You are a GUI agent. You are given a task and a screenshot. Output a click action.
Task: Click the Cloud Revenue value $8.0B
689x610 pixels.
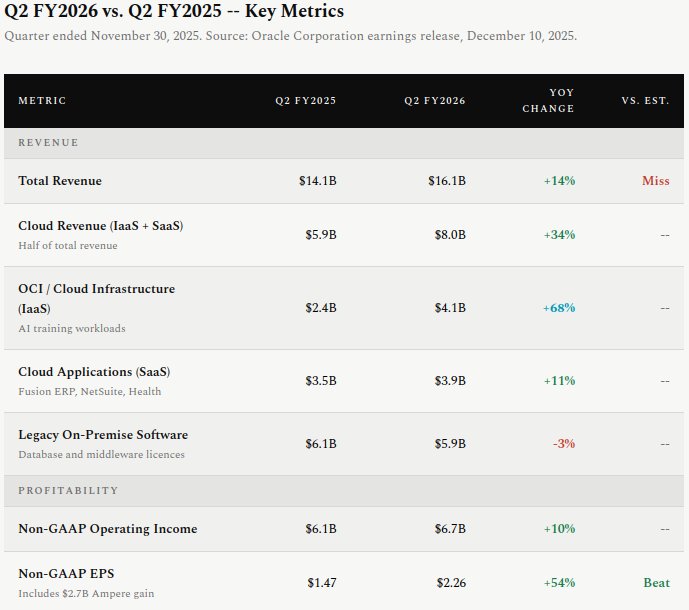click(450, 235)
